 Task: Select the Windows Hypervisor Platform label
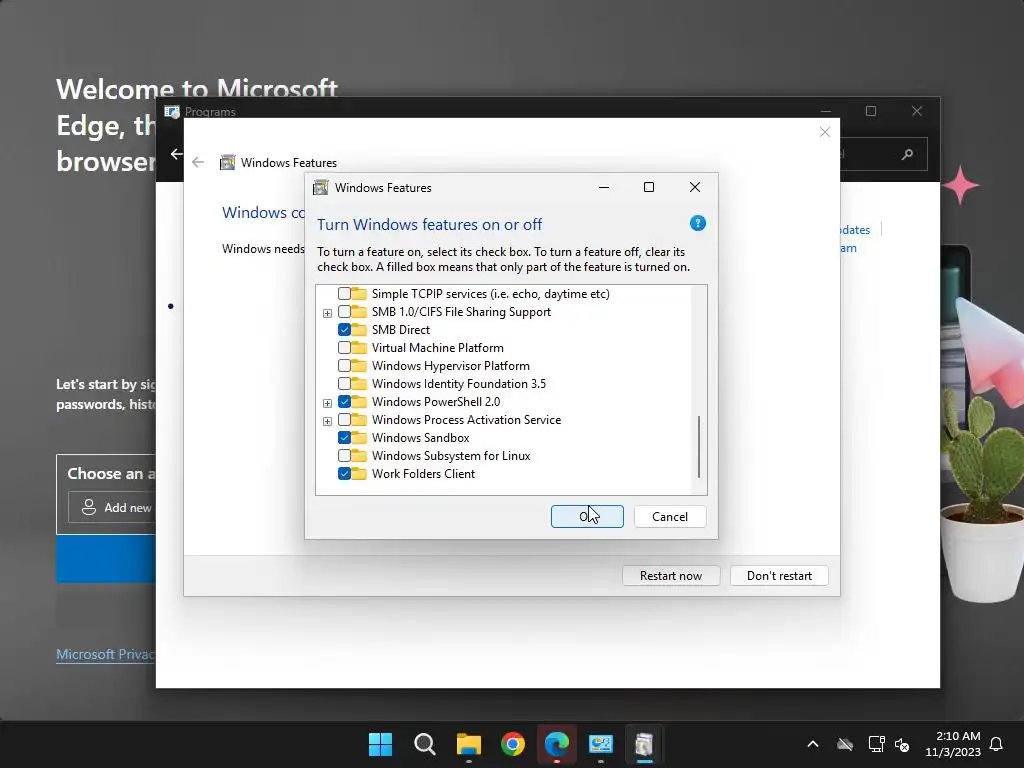point(451,366)
